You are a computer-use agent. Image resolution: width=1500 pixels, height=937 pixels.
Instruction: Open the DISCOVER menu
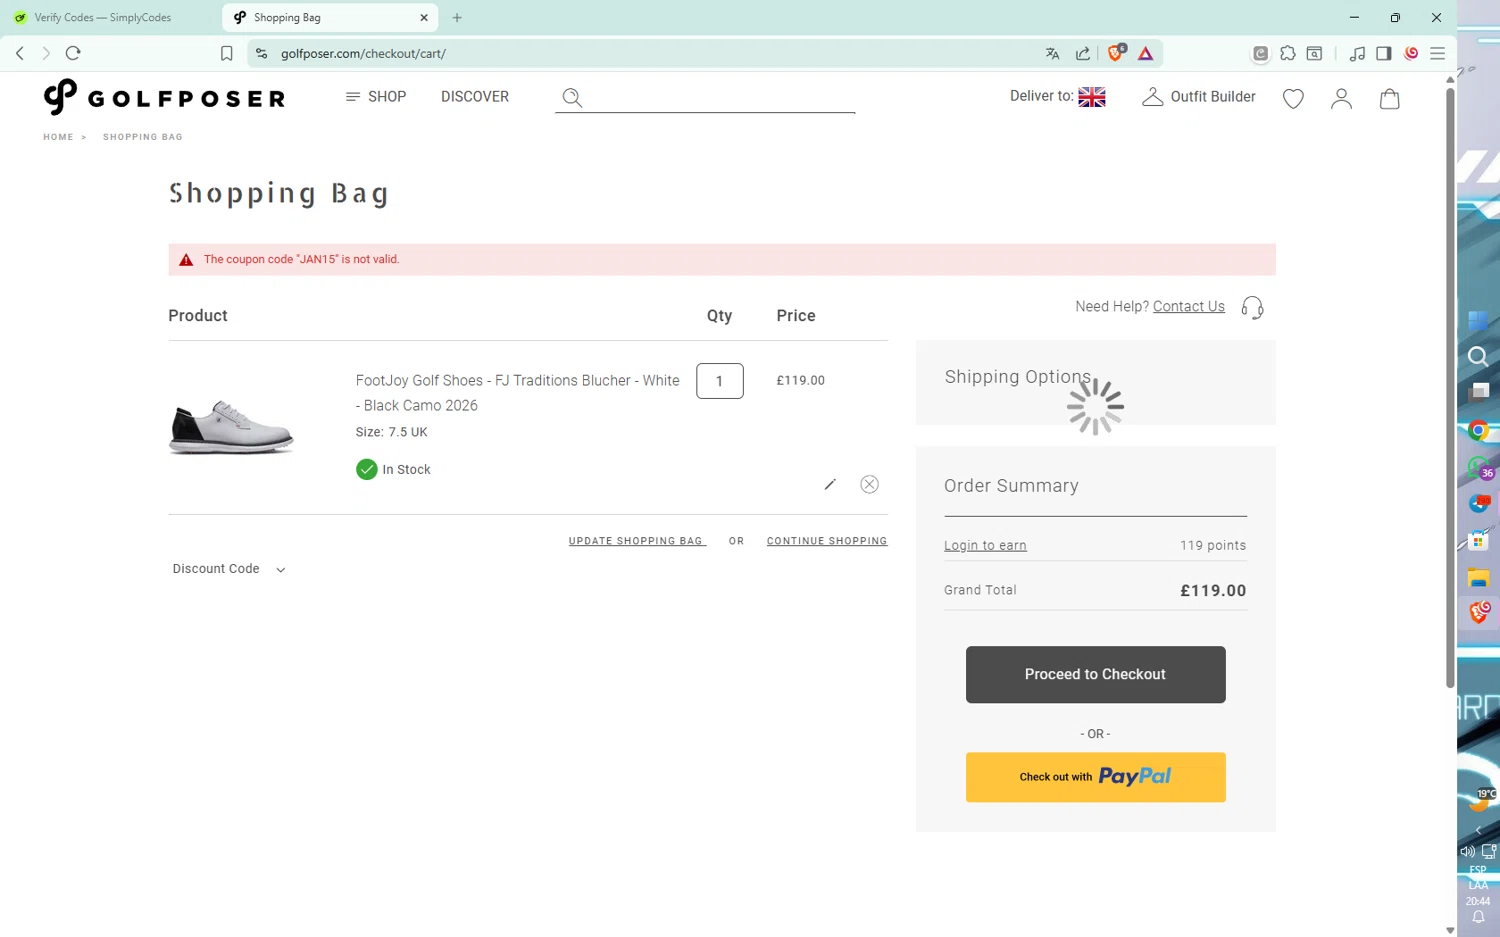(475, 97)
